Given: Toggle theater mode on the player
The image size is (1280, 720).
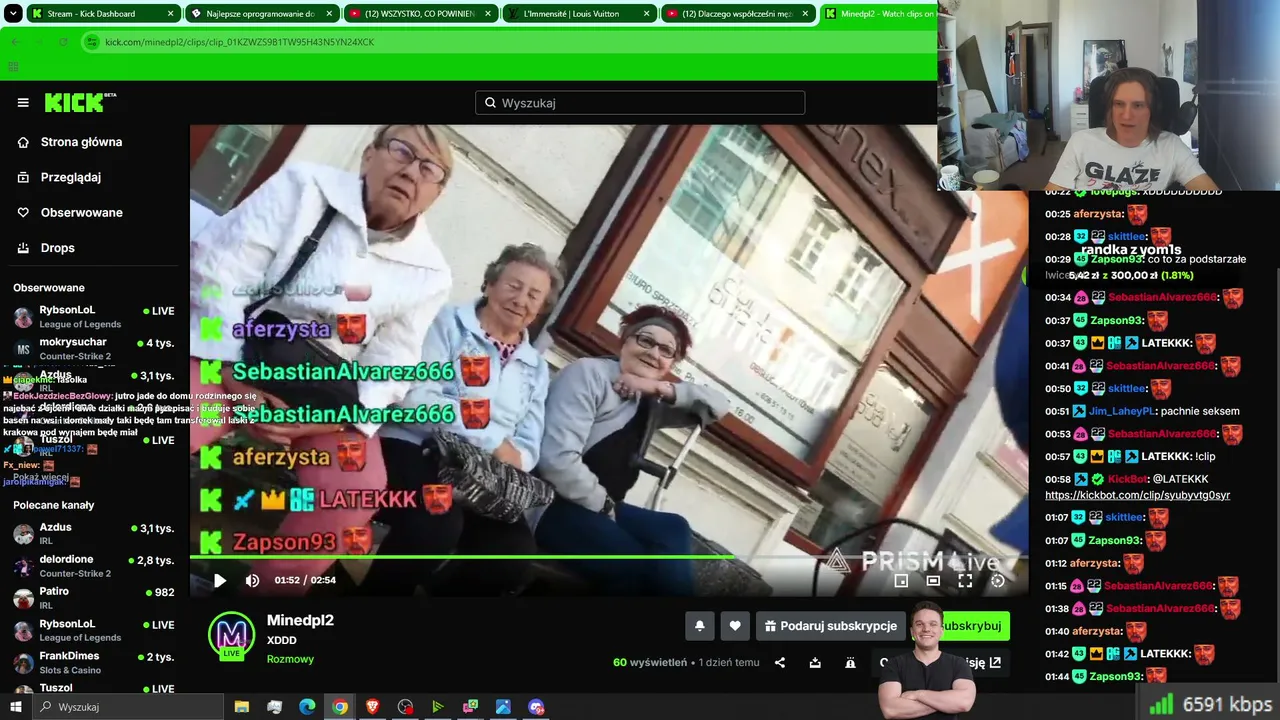Looking at the screenshot, I should pyautogui.click(x=933, y=580).
